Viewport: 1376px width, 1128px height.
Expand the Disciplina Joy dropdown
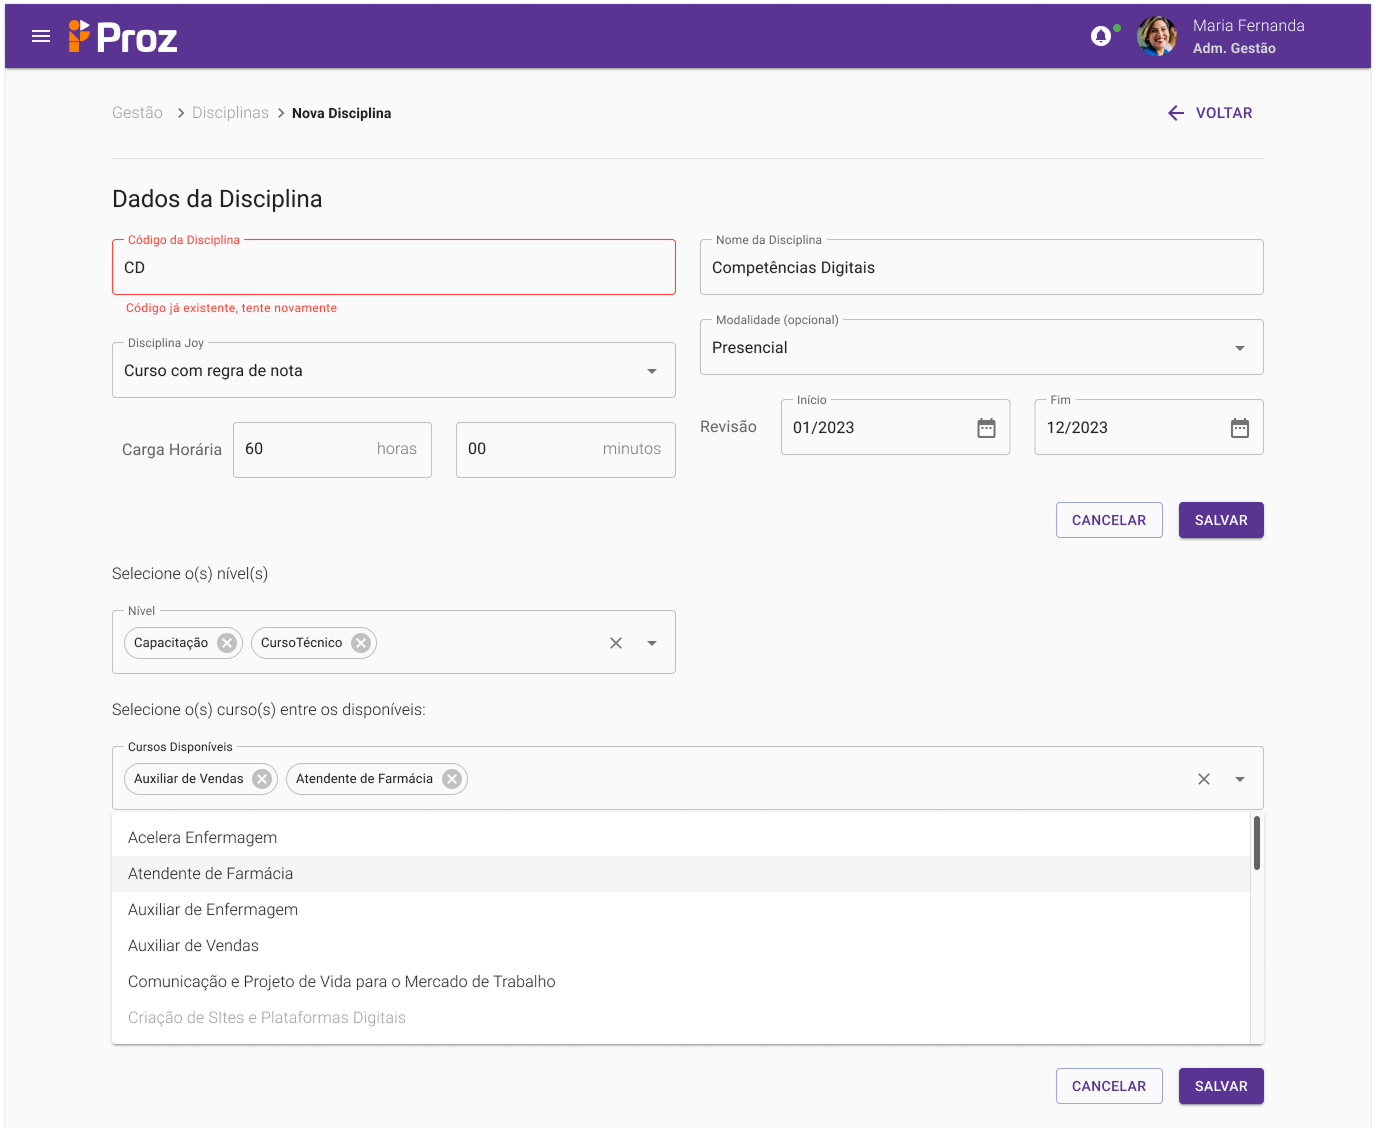tap(652, 371)
